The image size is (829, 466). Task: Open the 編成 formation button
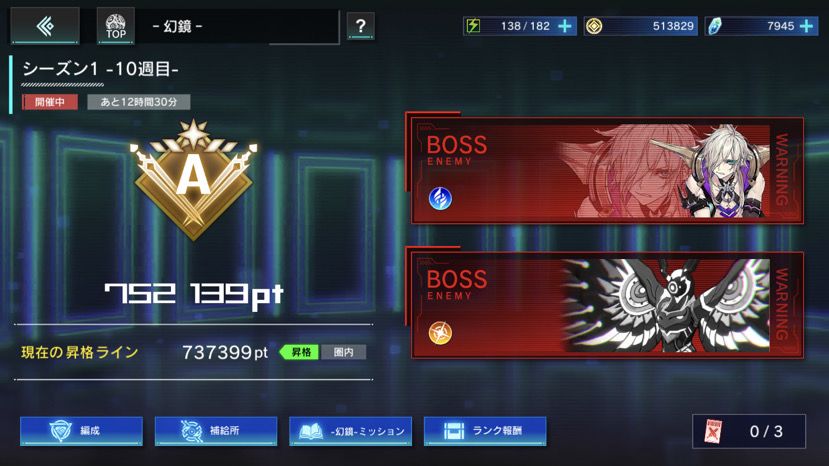tap(81, 431)
